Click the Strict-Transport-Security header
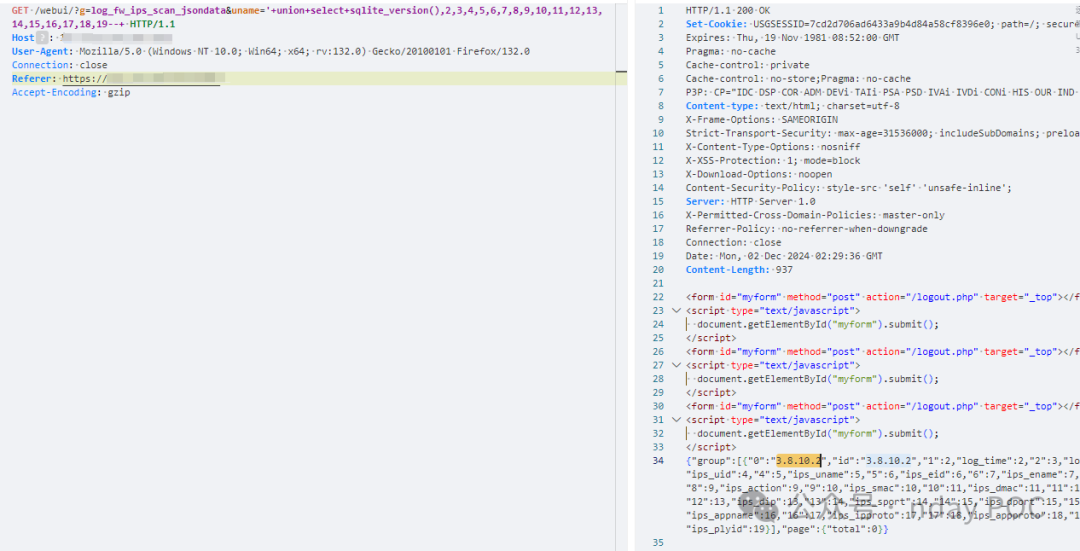Screen dimensions: 1080x551 [x=882, y=133]
